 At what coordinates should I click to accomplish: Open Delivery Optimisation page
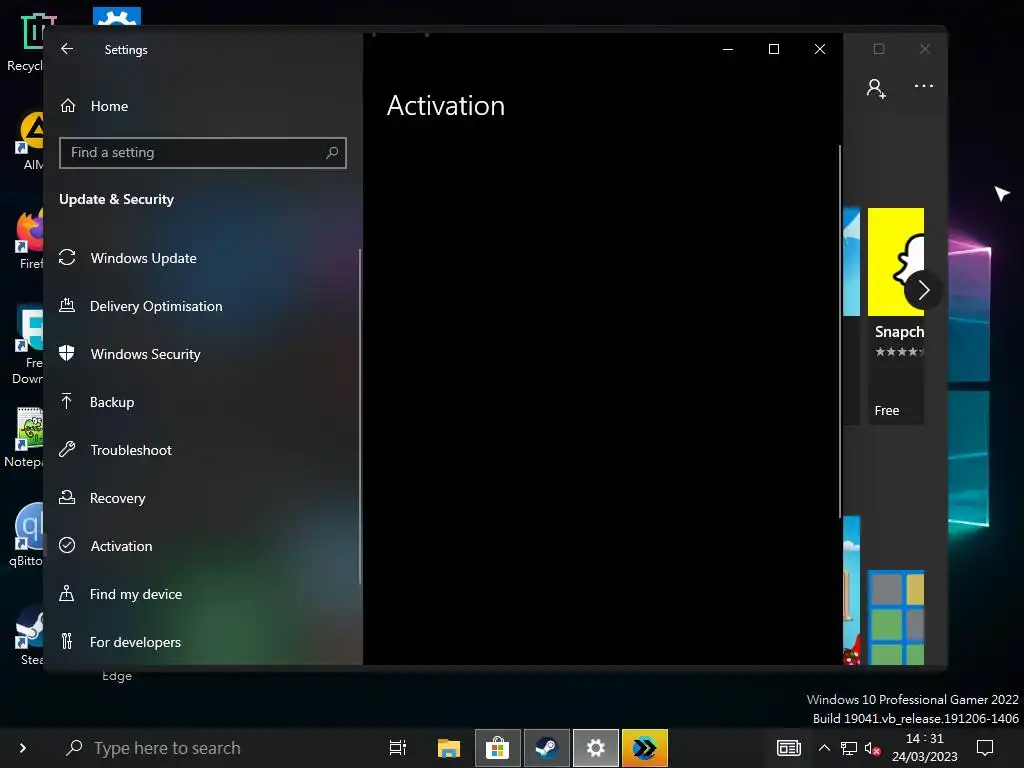point(156,306)
